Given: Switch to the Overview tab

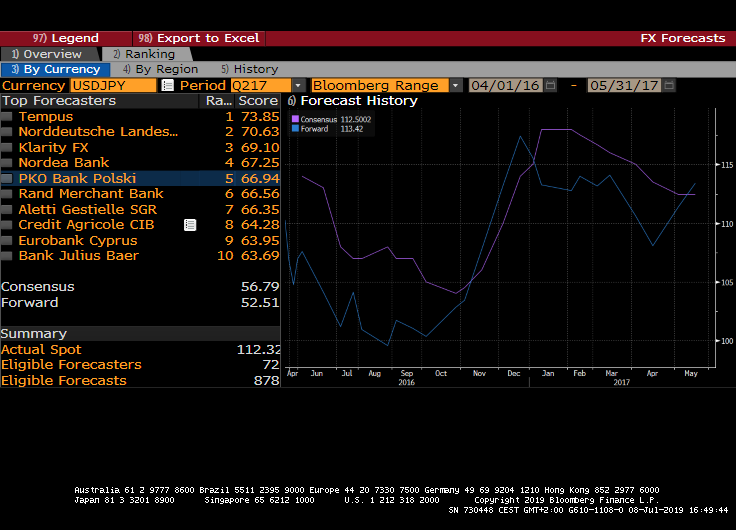Looking at the screenshot, I should pyautogui.click(x=47, y=54).
